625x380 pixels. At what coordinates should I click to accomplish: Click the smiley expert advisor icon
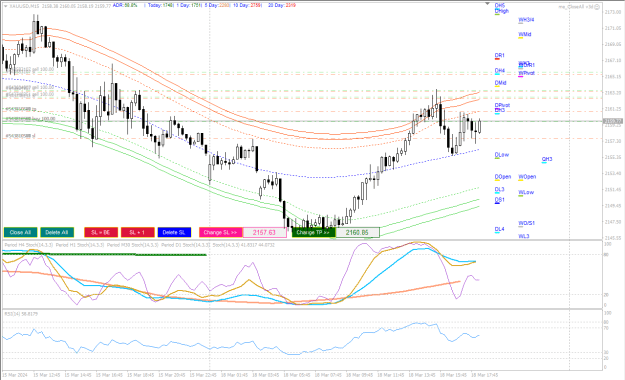click(597, 7)
